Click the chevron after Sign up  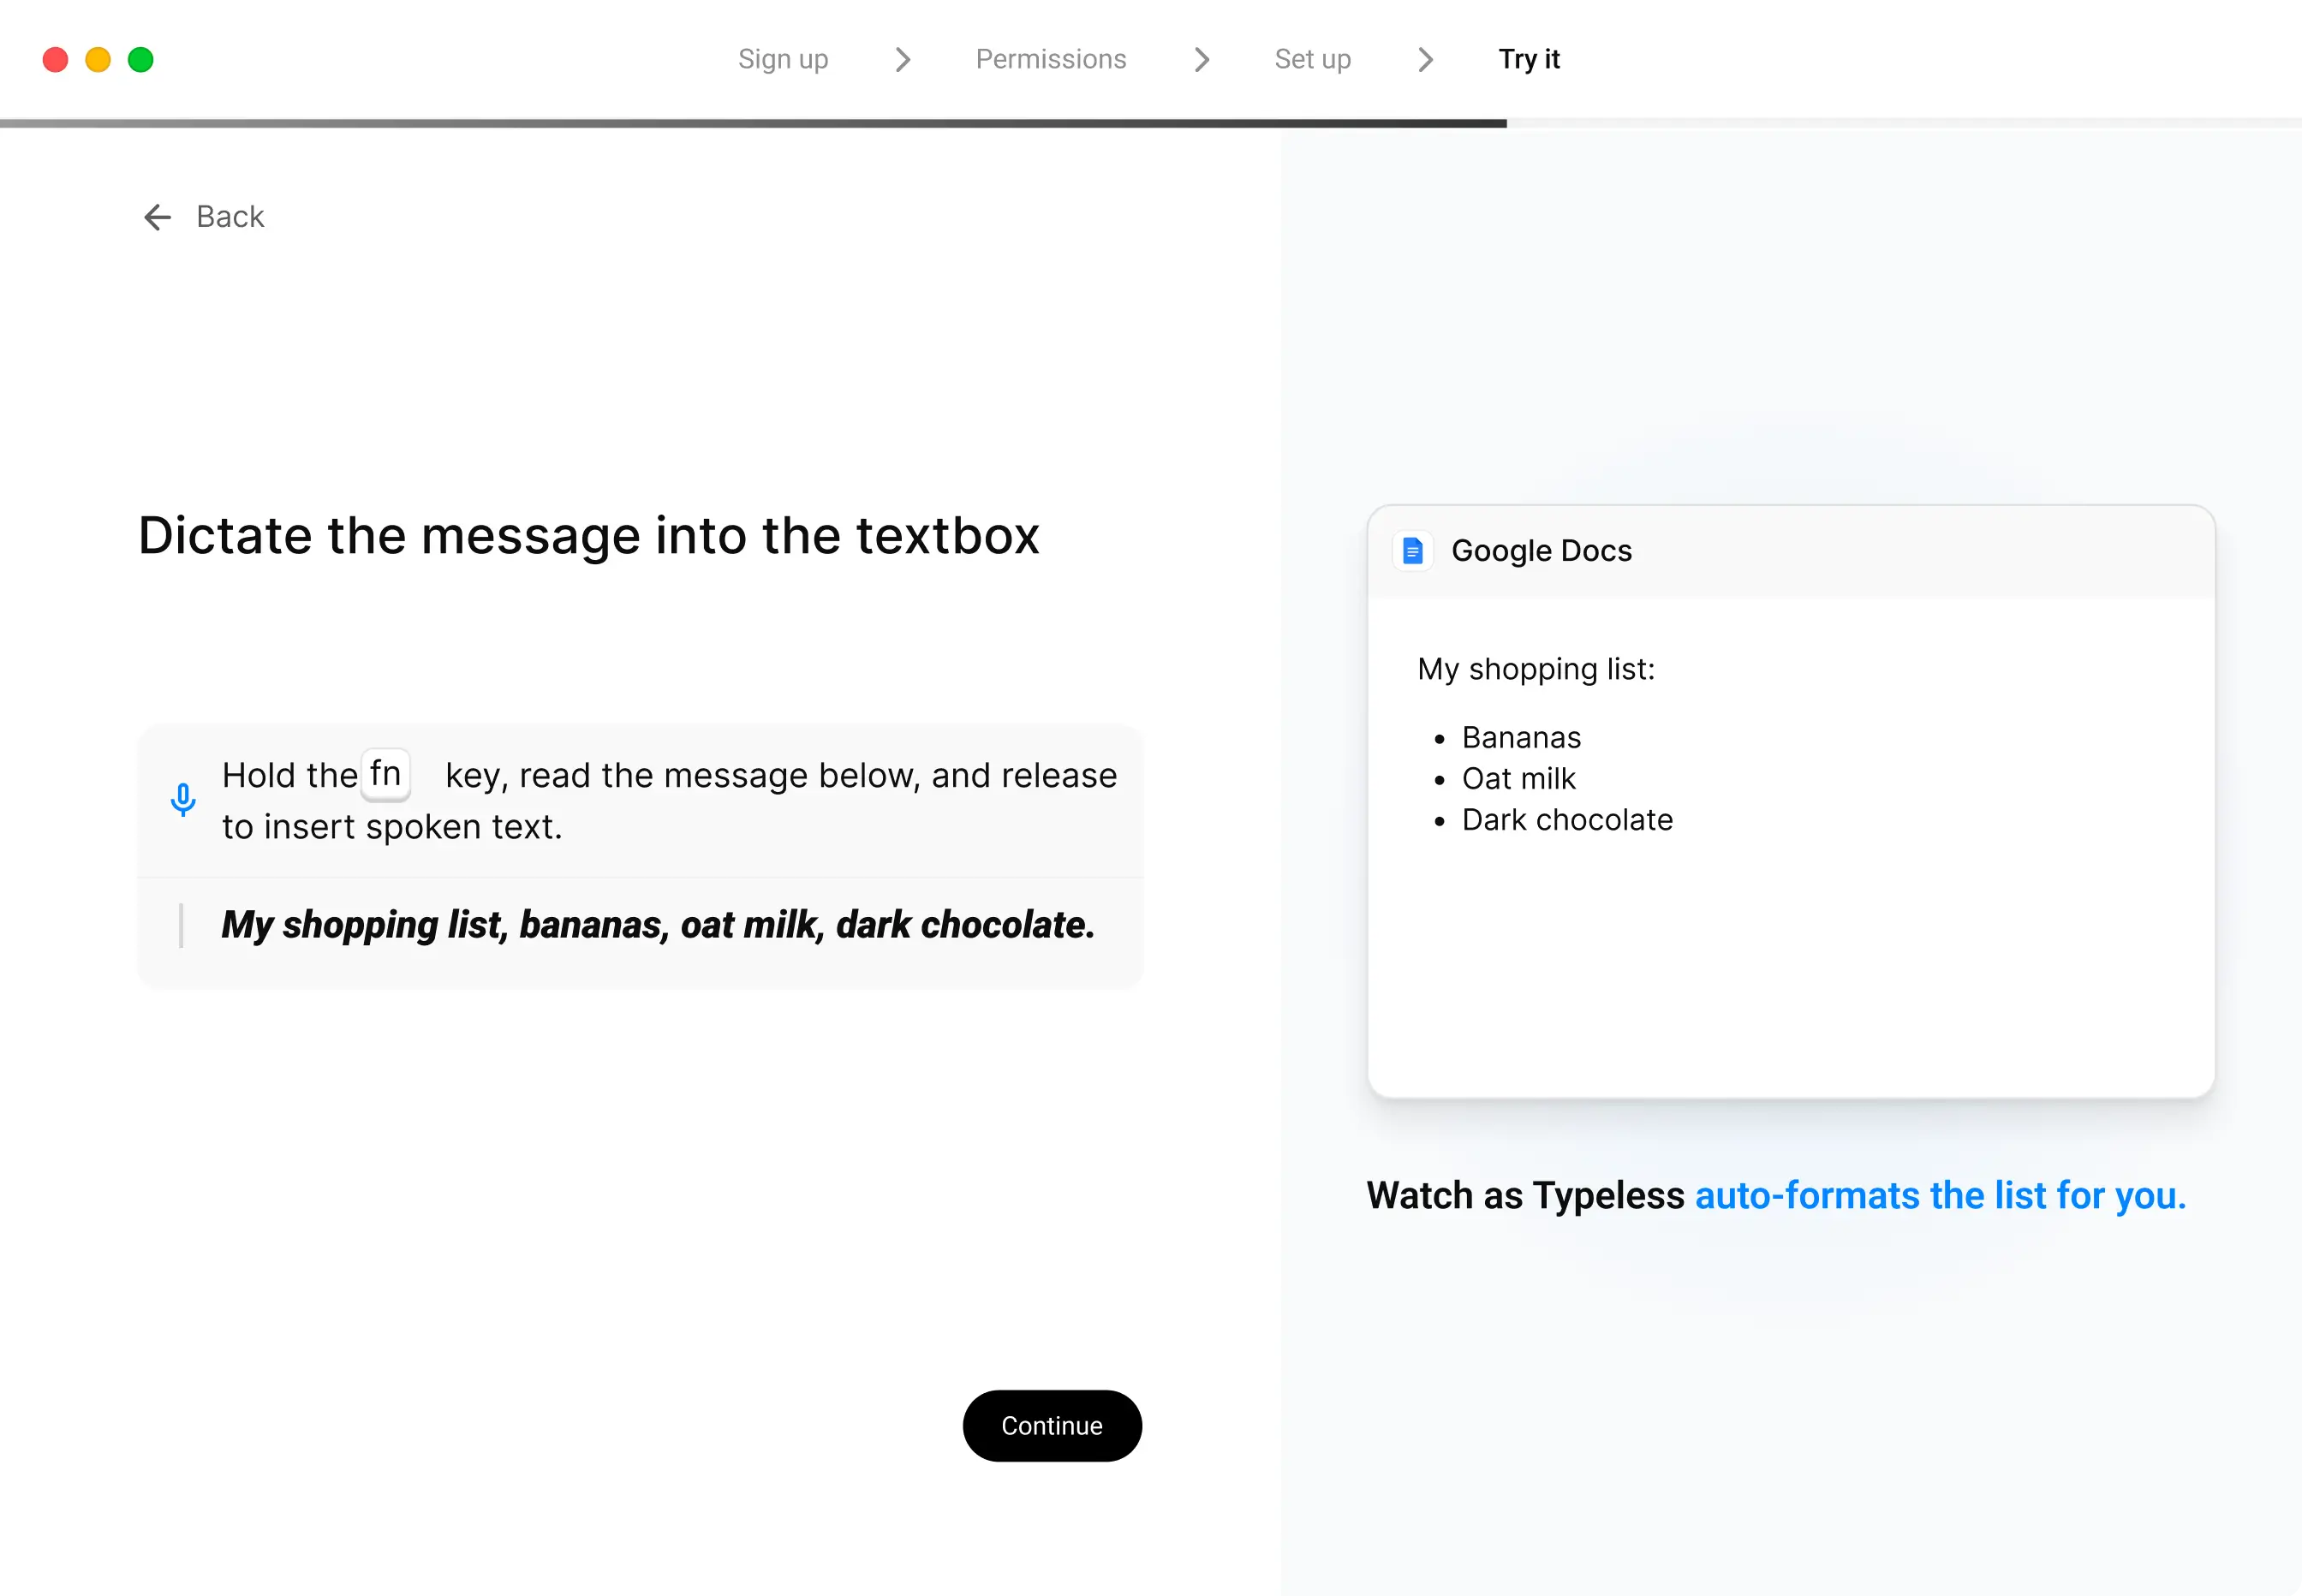903,60
